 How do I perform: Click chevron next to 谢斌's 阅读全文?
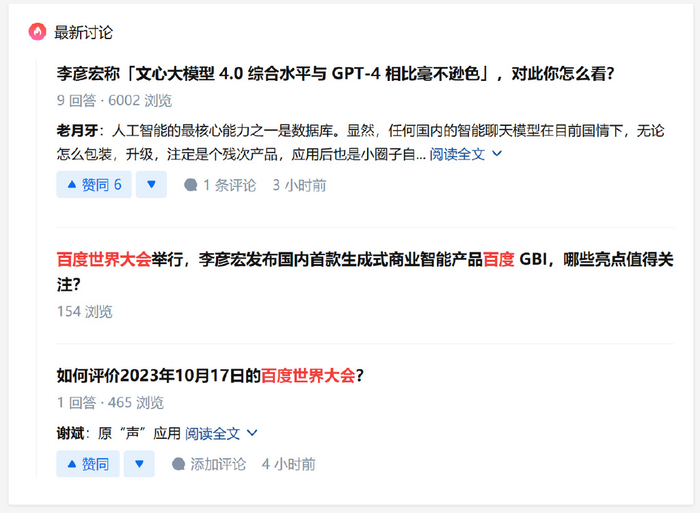click(x=252, y=433)
